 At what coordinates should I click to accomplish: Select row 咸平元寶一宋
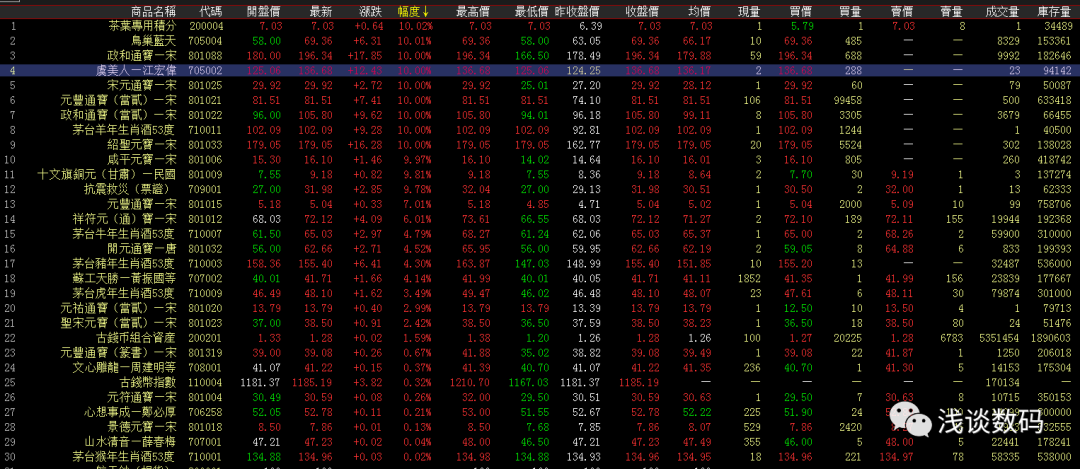[x=540, y=159]
